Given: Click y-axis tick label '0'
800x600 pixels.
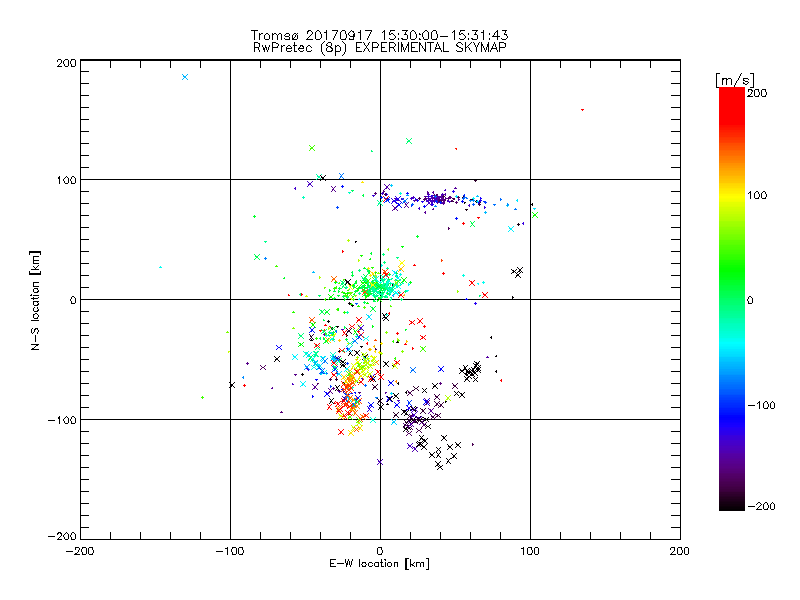Looking at the screenshot, I should (73, 300).
